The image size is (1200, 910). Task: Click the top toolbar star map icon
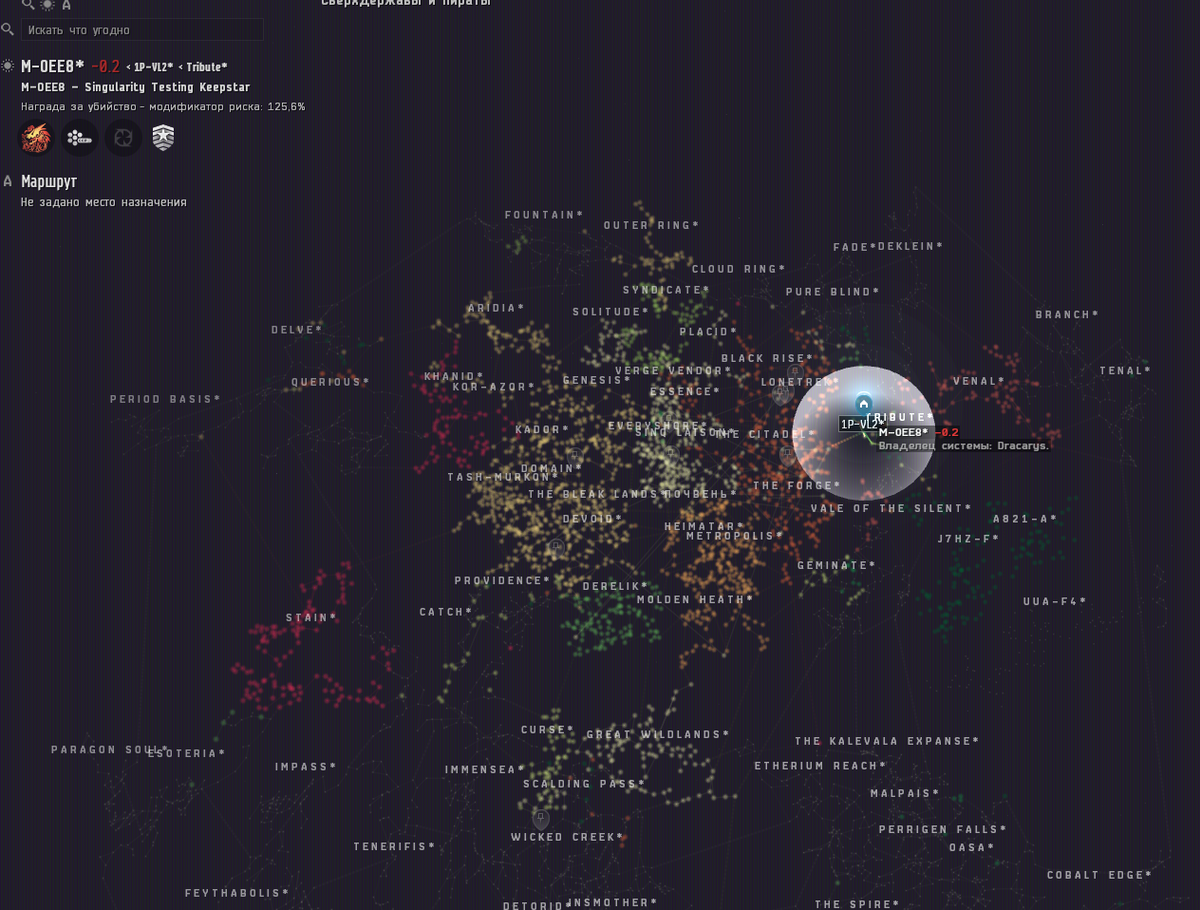tap(47, 5)
